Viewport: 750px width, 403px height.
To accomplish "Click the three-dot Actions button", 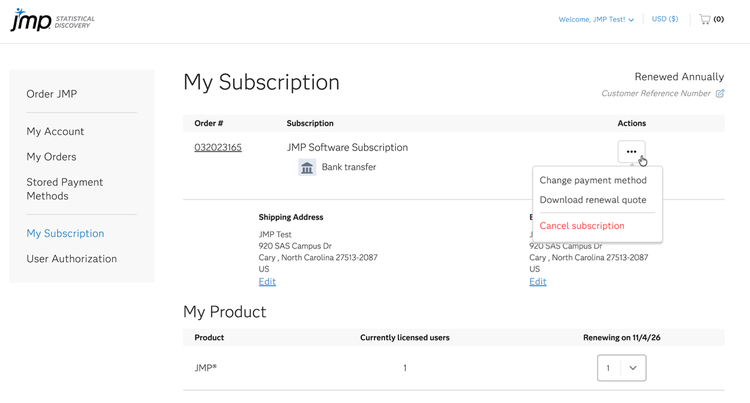I will pyautogui.click(x=631, y=151).
